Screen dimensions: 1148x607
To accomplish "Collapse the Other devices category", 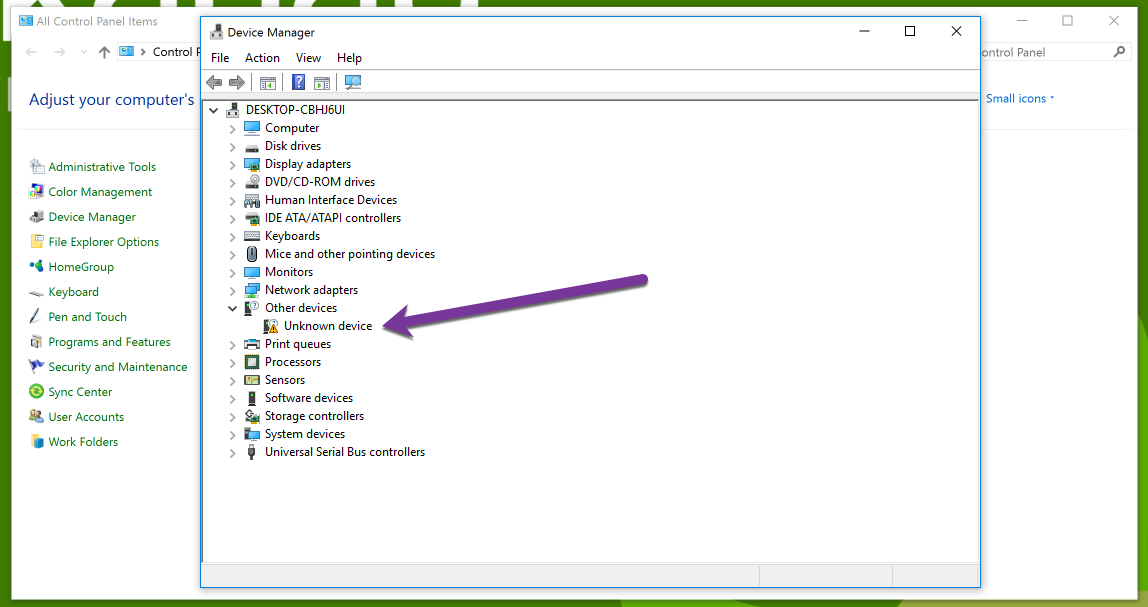I will pos(232,308).
